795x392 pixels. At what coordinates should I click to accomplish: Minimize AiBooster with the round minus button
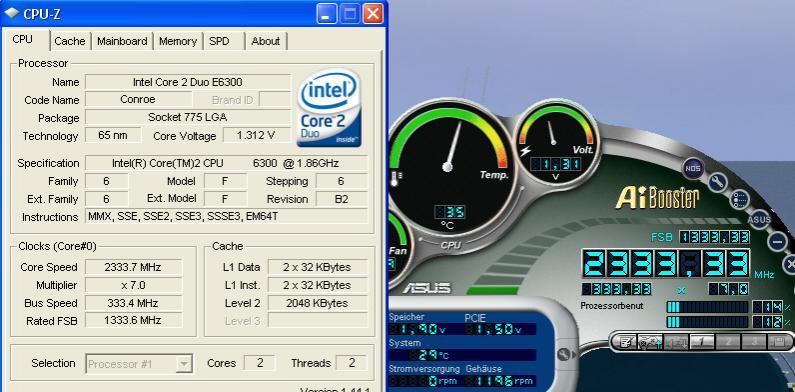(x=777, y=241)
